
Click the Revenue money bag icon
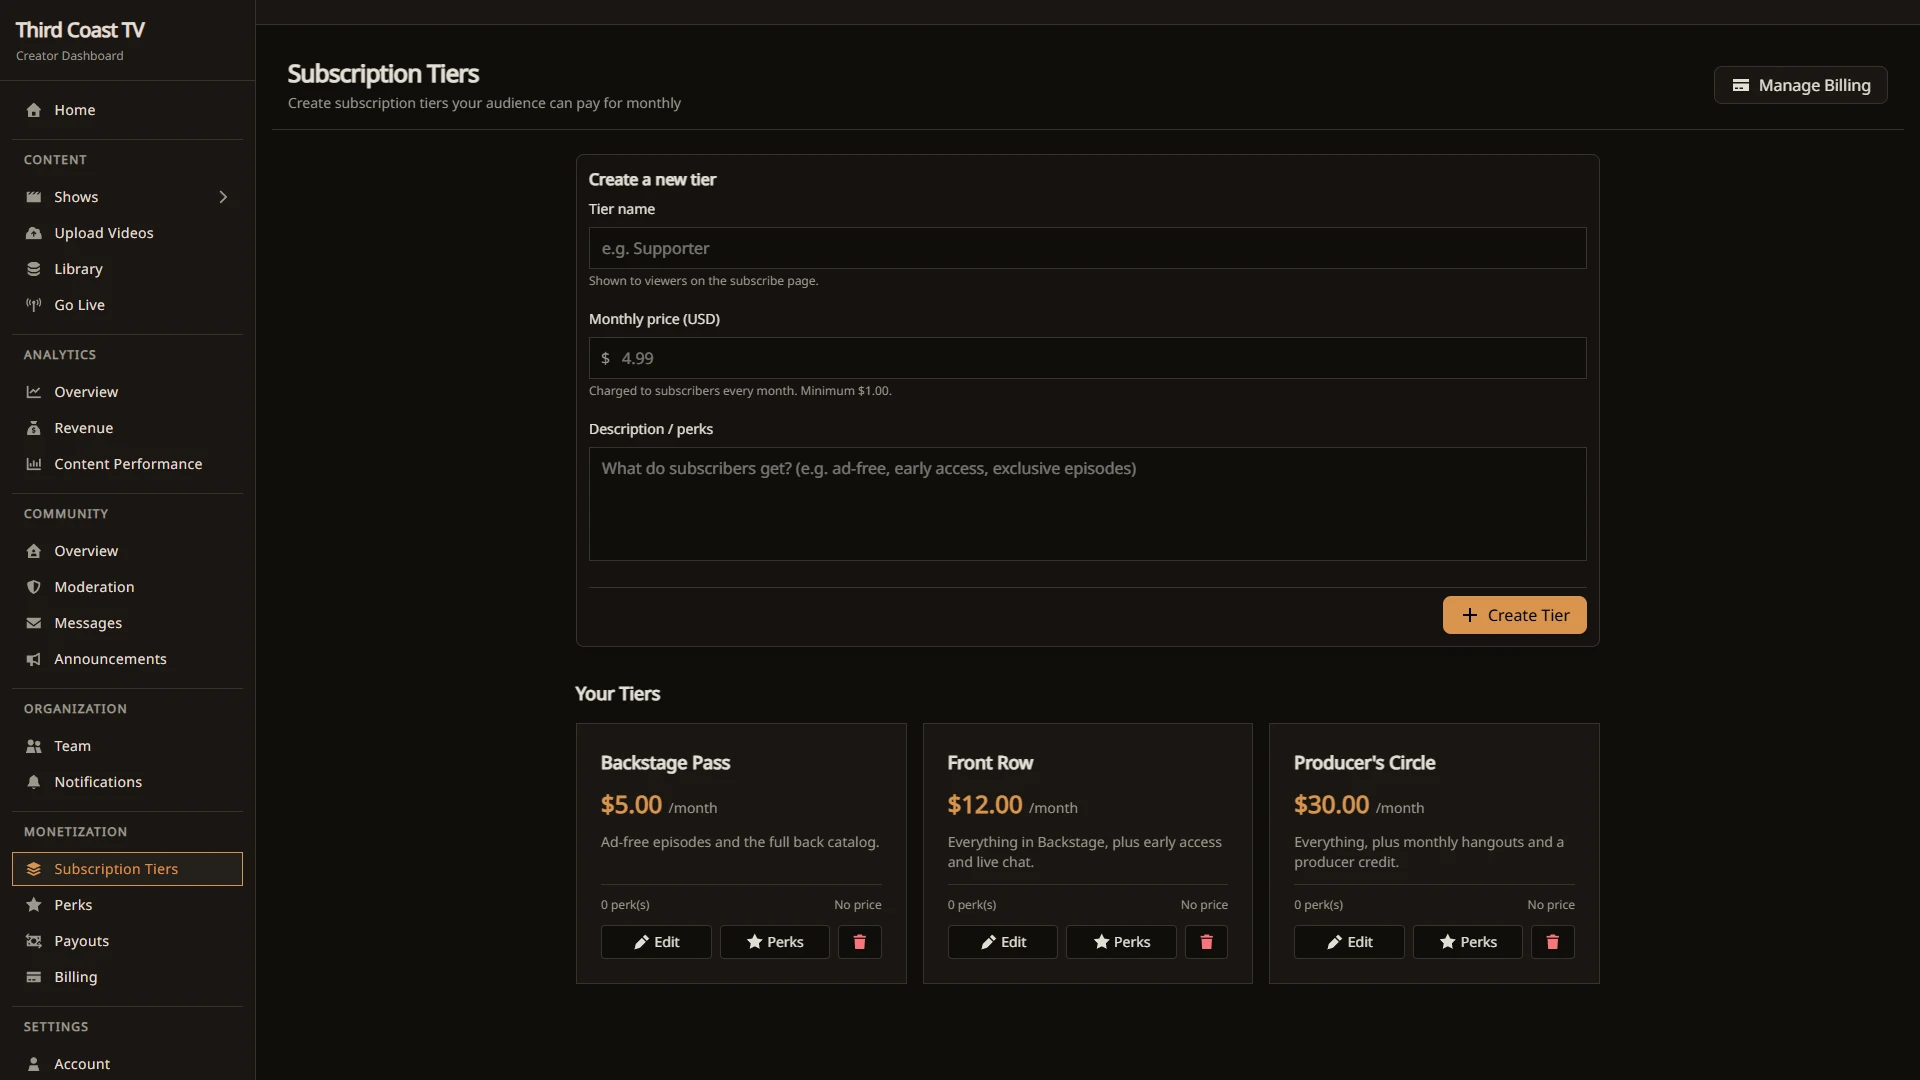click(34, 428)
